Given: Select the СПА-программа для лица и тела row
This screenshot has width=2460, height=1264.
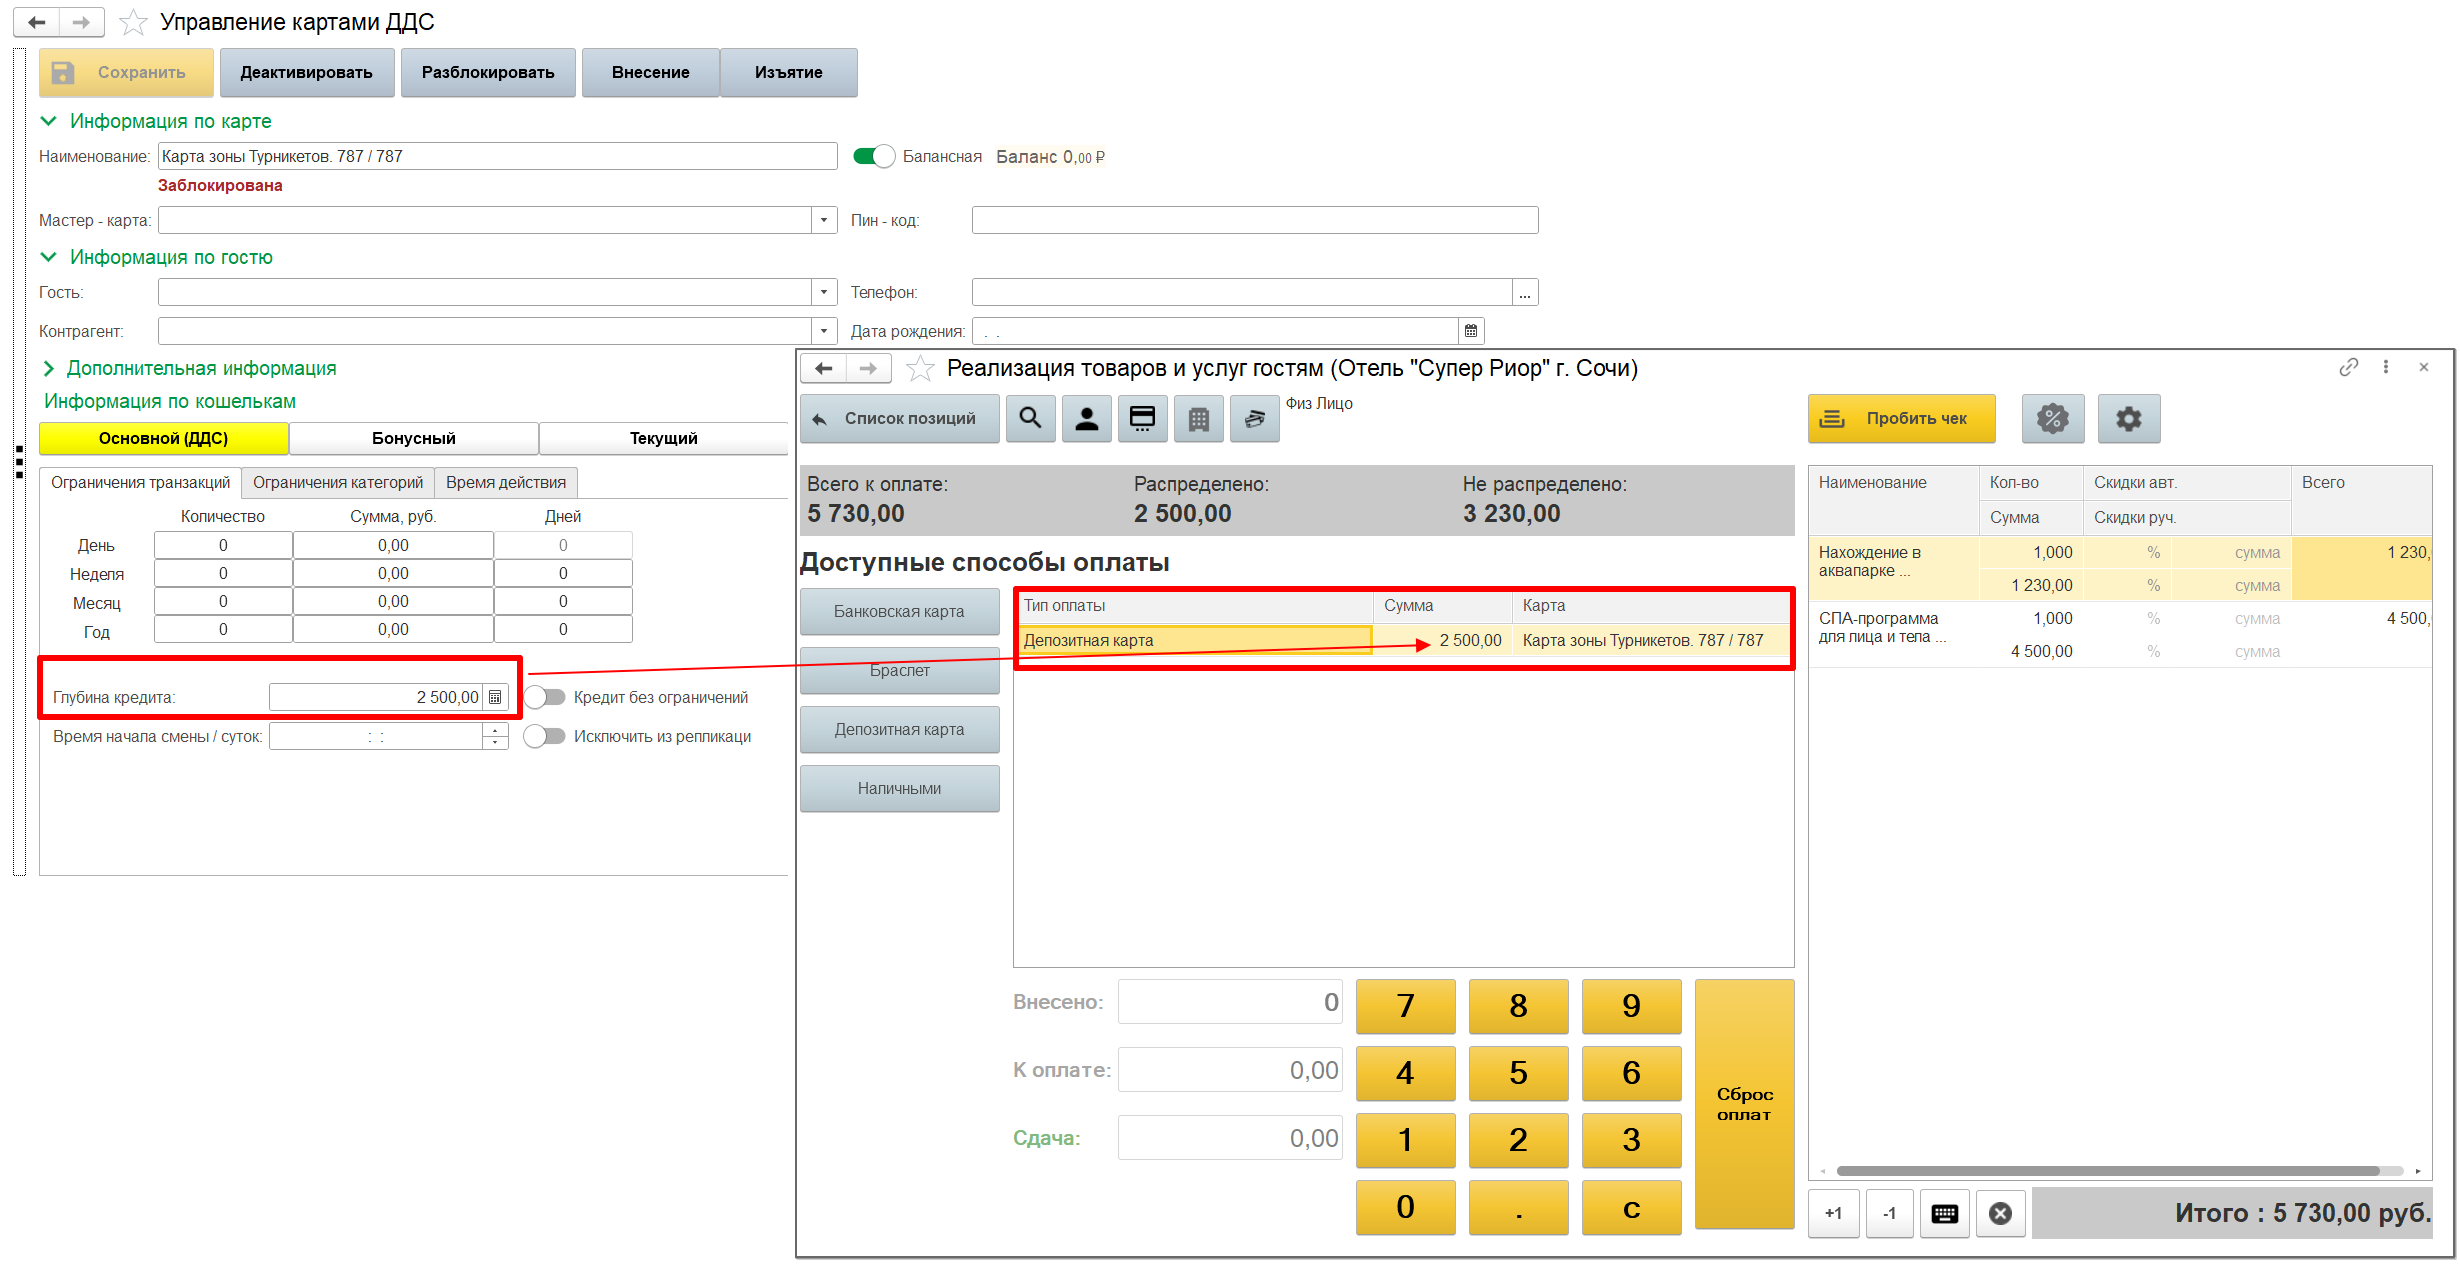Looking at the screenshot, I should pyautogui.click(x=2120, y=634).
